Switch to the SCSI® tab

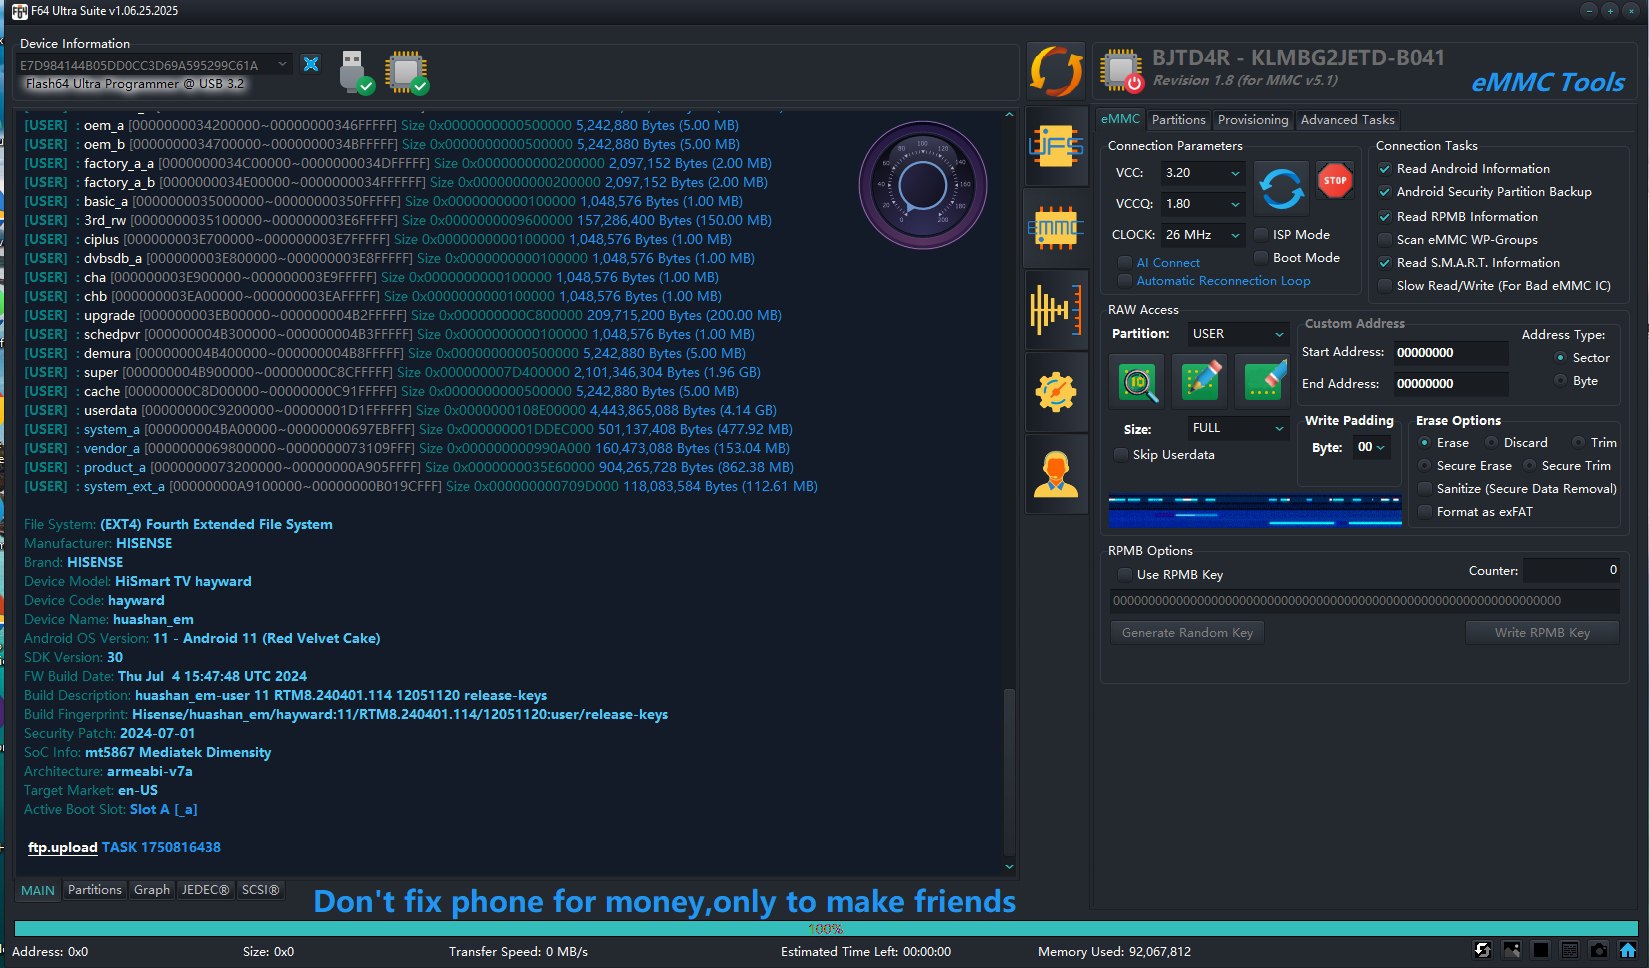(261, 890)
